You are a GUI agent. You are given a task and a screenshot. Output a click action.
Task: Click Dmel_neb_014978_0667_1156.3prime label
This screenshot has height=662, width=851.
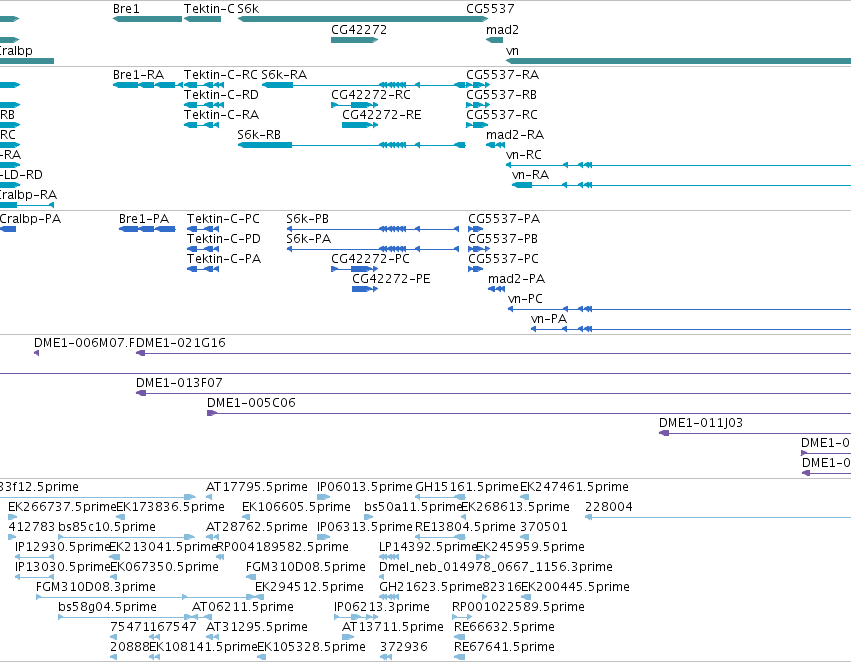[496, 568]
